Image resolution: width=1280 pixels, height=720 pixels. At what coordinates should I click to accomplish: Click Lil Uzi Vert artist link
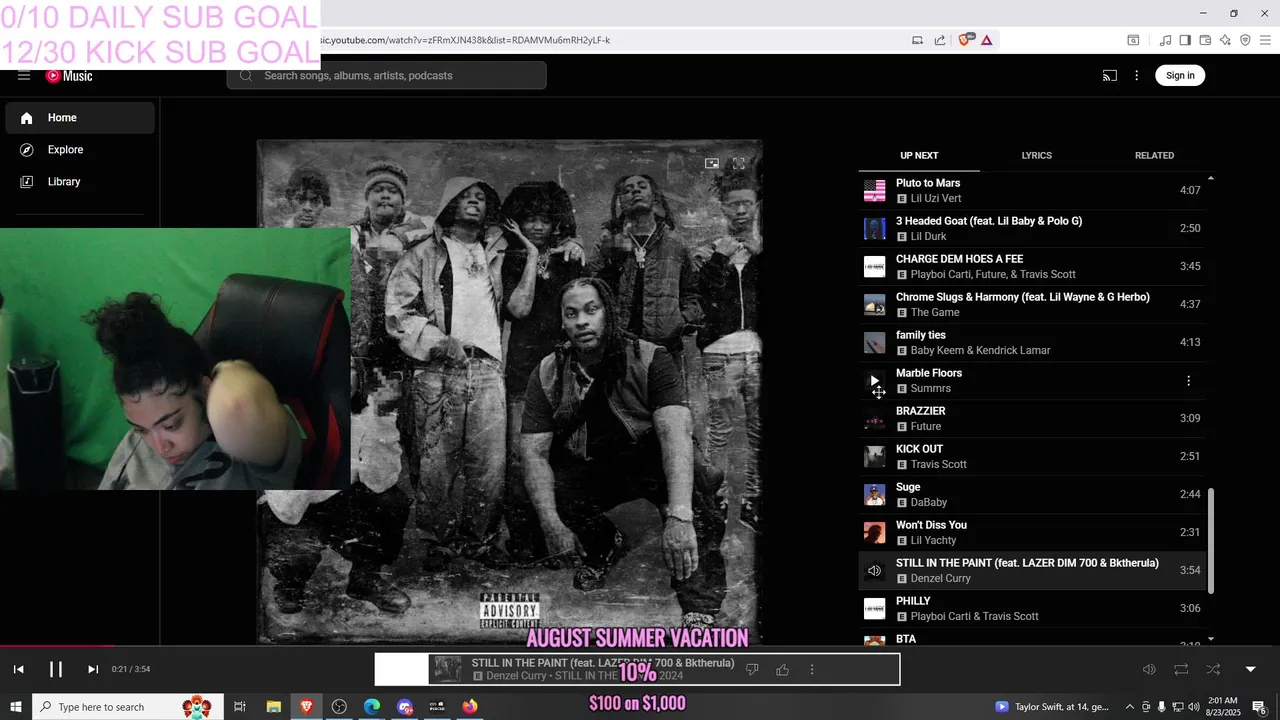(936, 199)
